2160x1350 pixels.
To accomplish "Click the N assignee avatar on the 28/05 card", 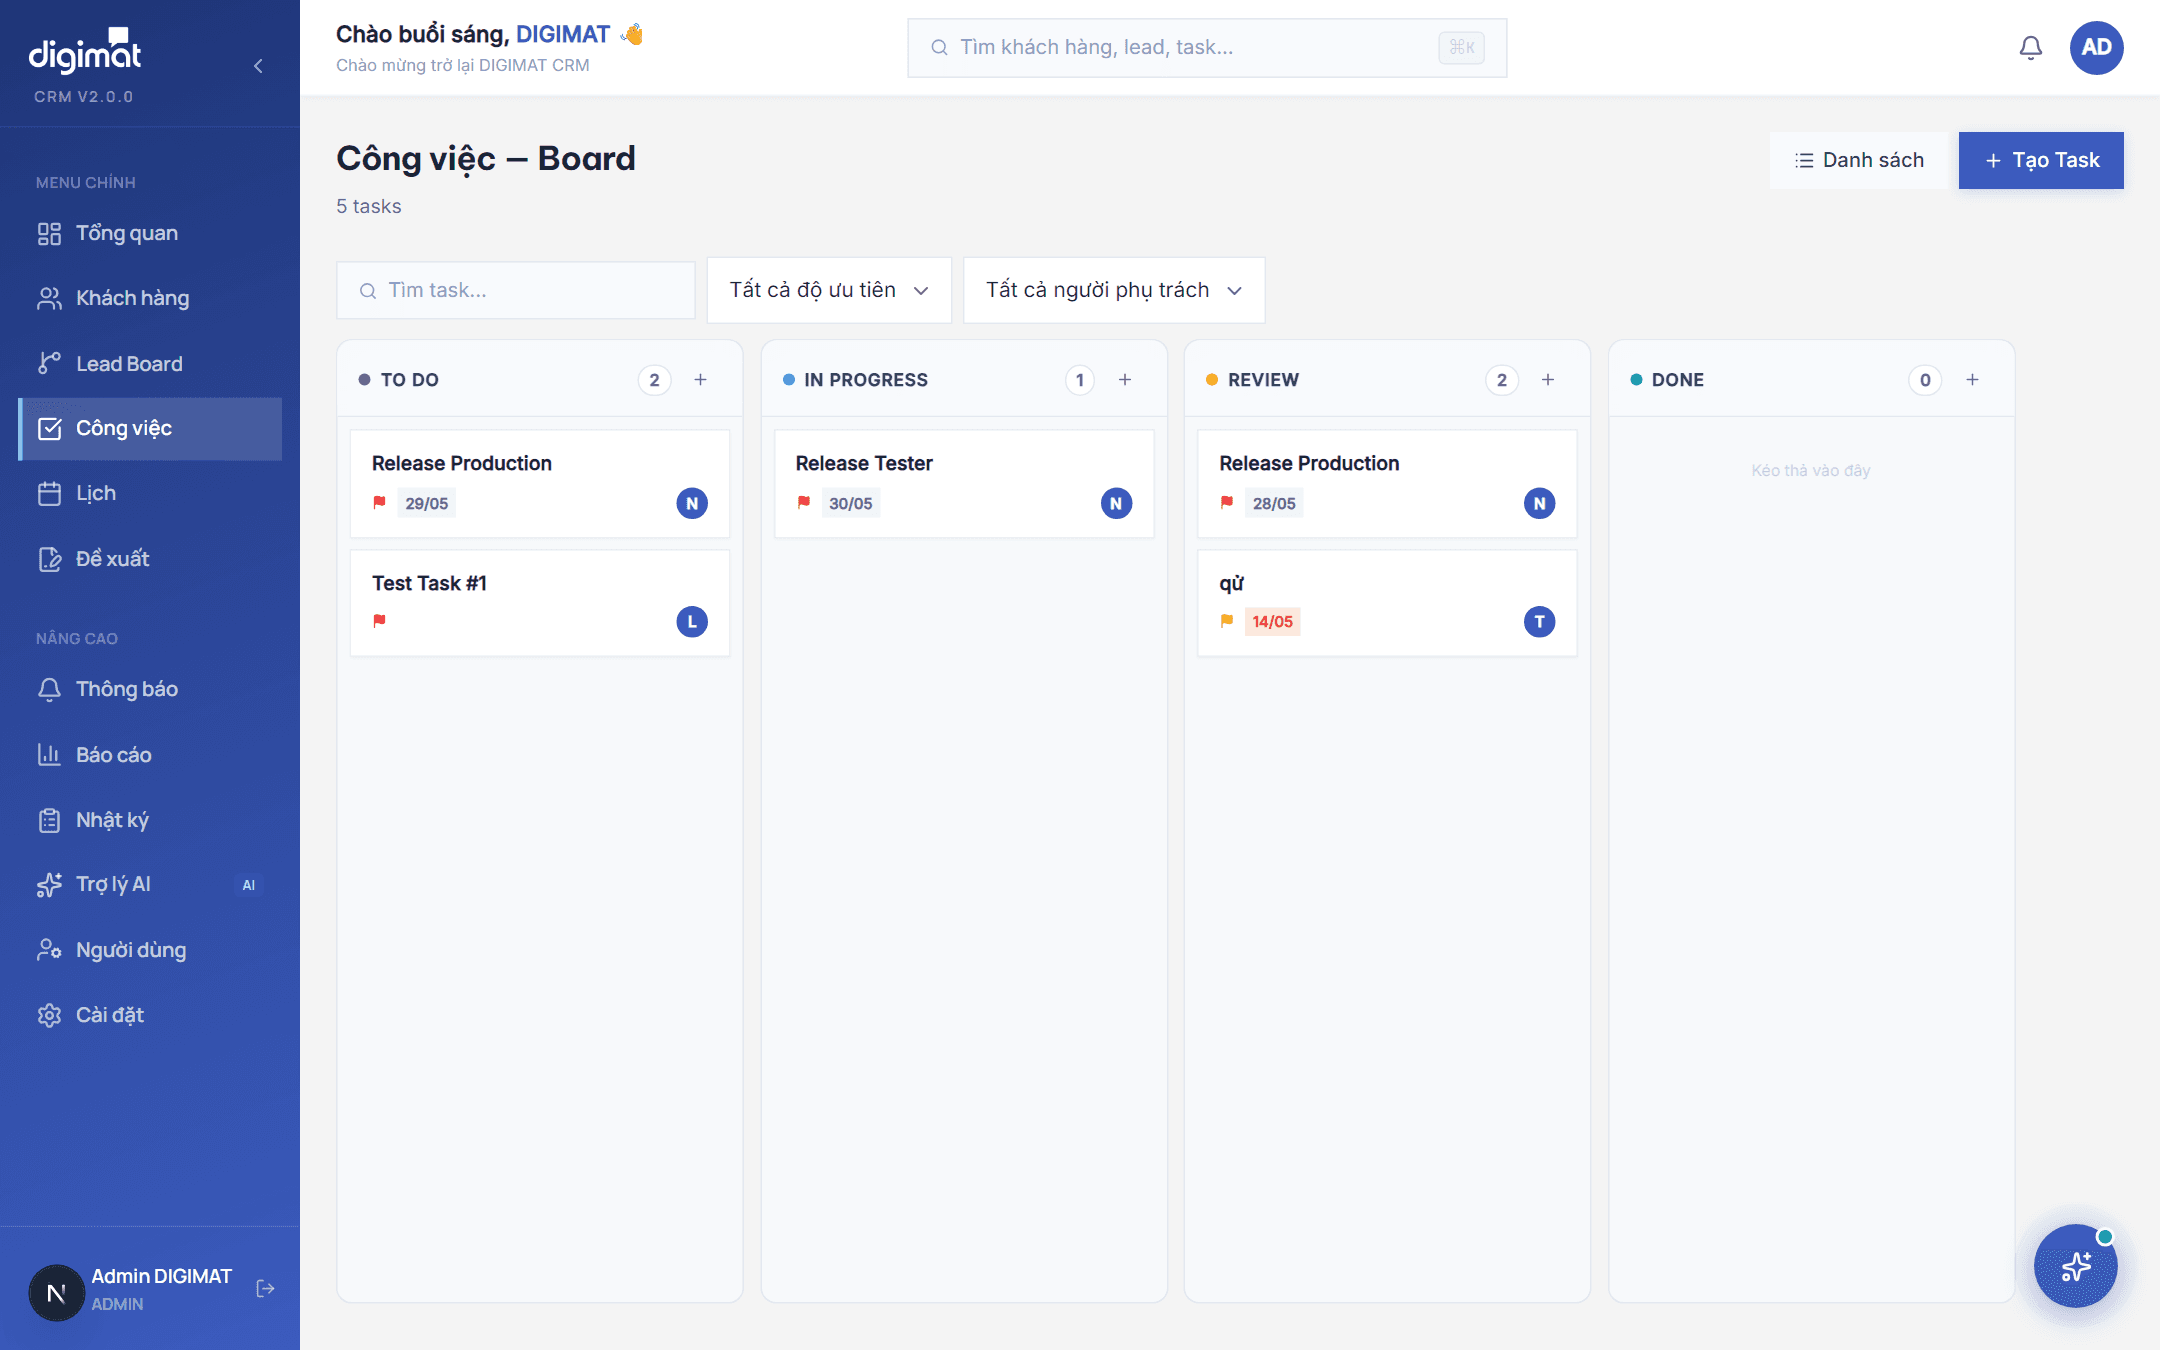I will click(1539, 503).
